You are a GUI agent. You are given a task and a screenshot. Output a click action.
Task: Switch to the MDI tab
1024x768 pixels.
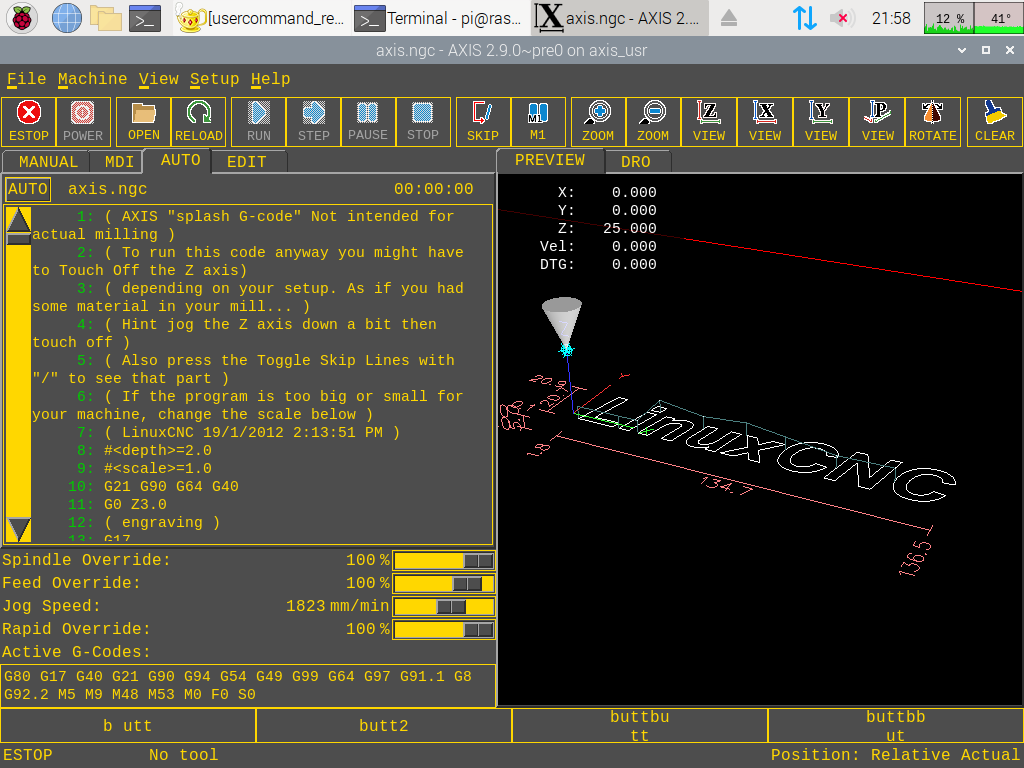pos(120,162)
